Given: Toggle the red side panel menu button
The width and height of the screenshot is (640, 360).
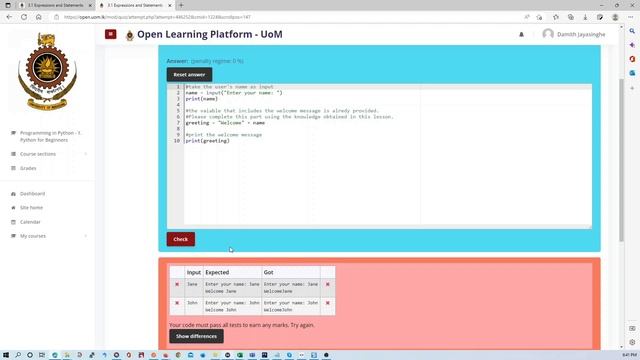Looking at the screenshot, I should tap(110, 34).
